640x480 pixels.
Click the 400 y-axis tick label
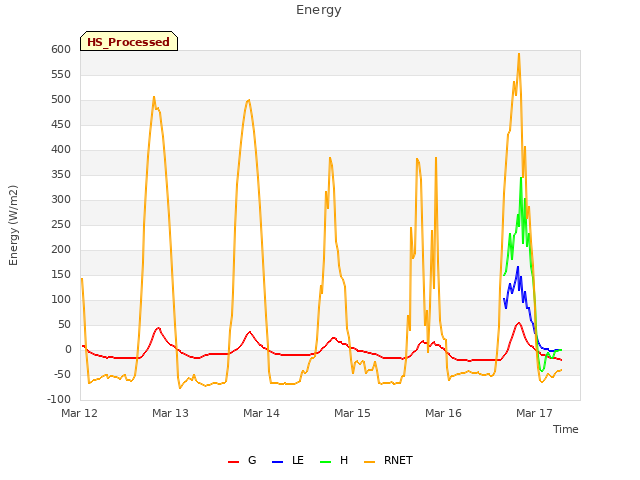(61, 150)
